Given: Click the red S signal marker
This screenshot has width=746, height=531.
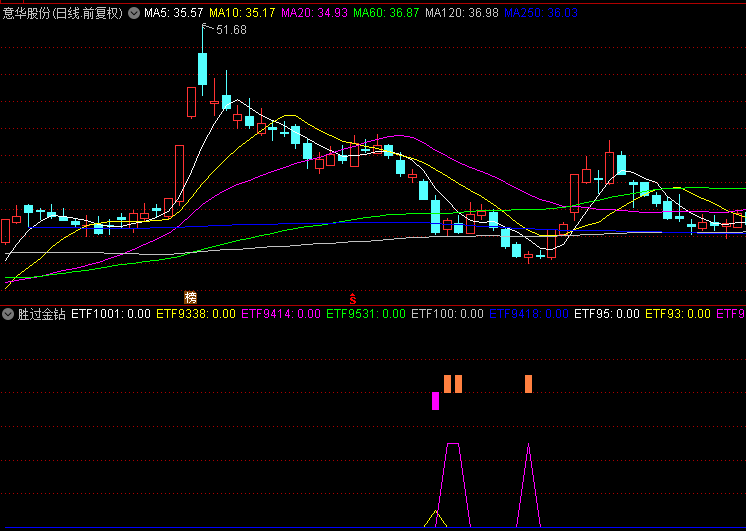Looking at the screenshot, I should point(352,297).
